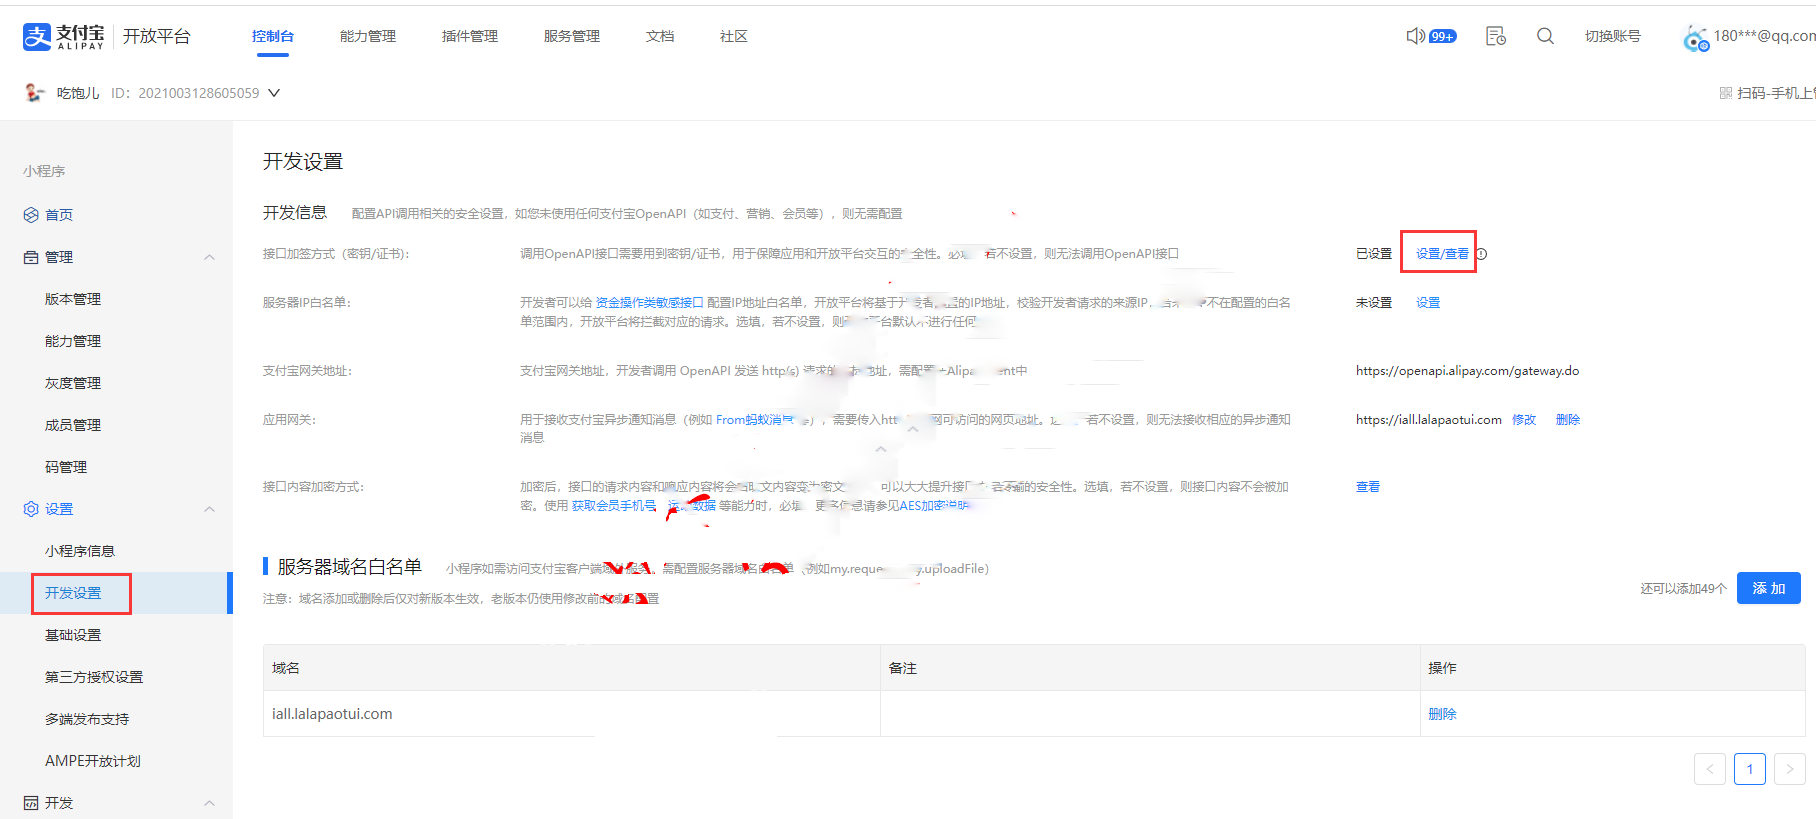Click the 开发 code icon in sidebar
The height and width of the screenshot is (819, 1816).
click(x=31, y=803)
